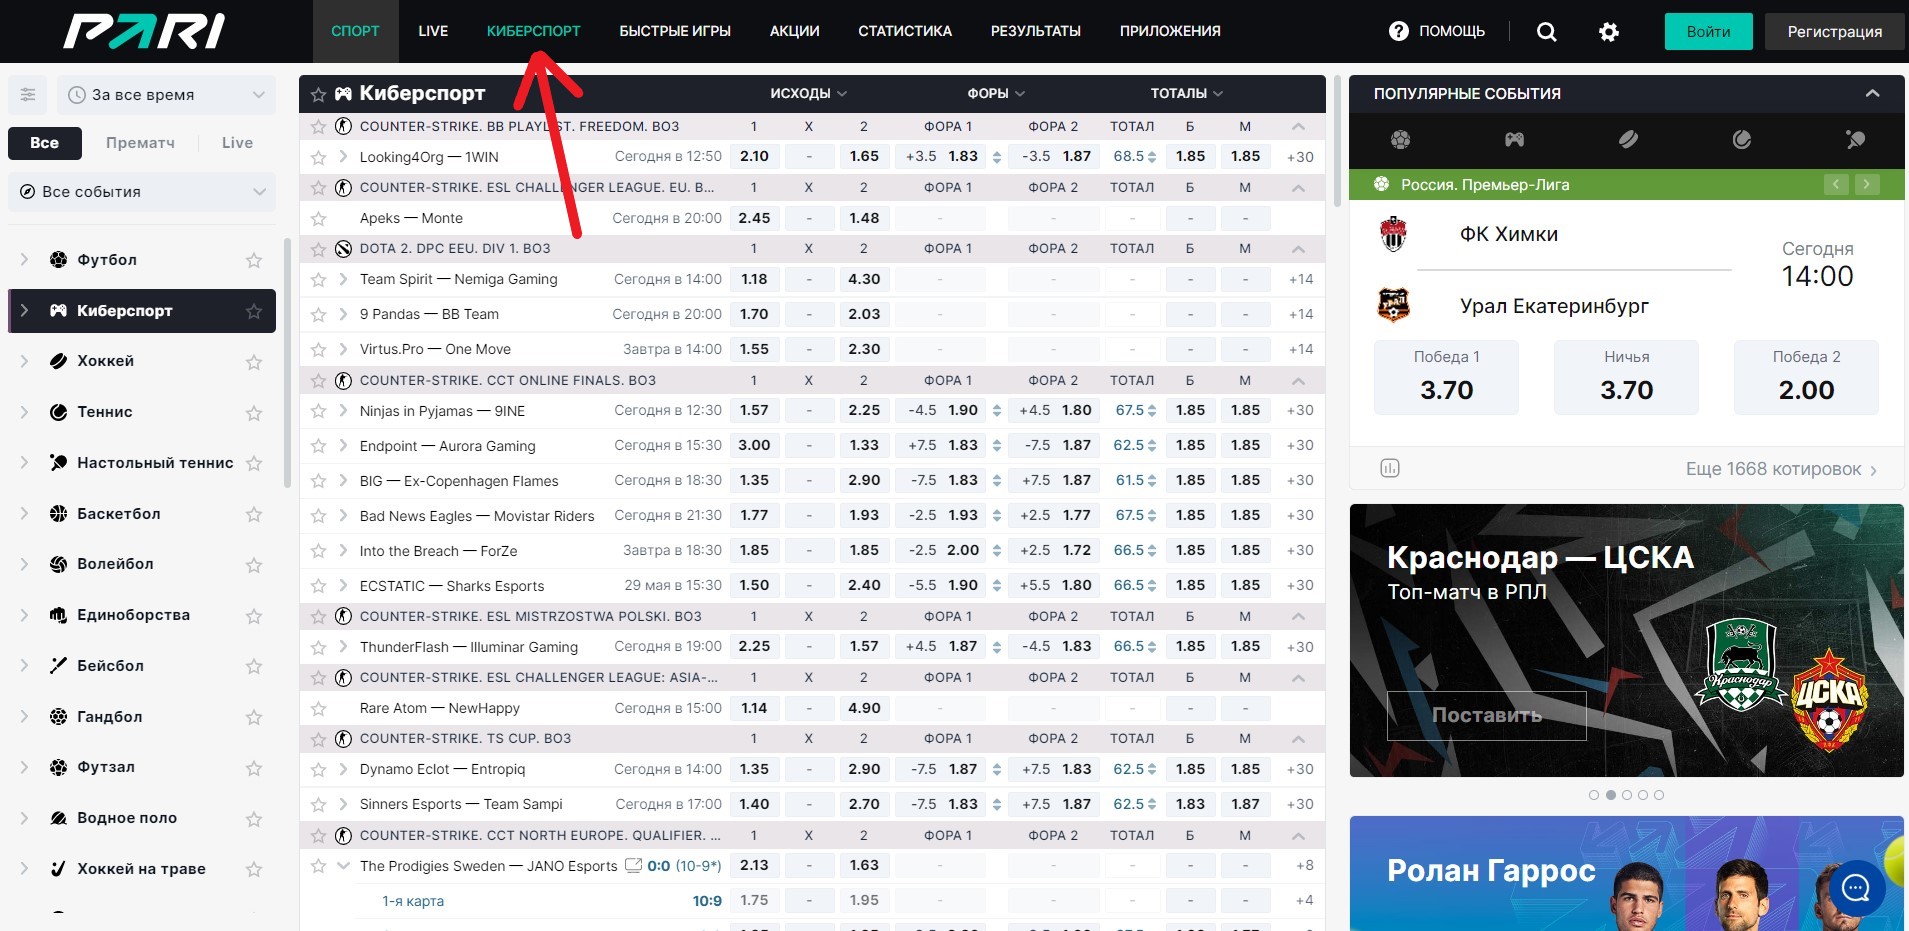Select gamepad icon in popular events
Viewport: 1909px width, 931px height.
pyautogui.click(x=1515, y=139)
